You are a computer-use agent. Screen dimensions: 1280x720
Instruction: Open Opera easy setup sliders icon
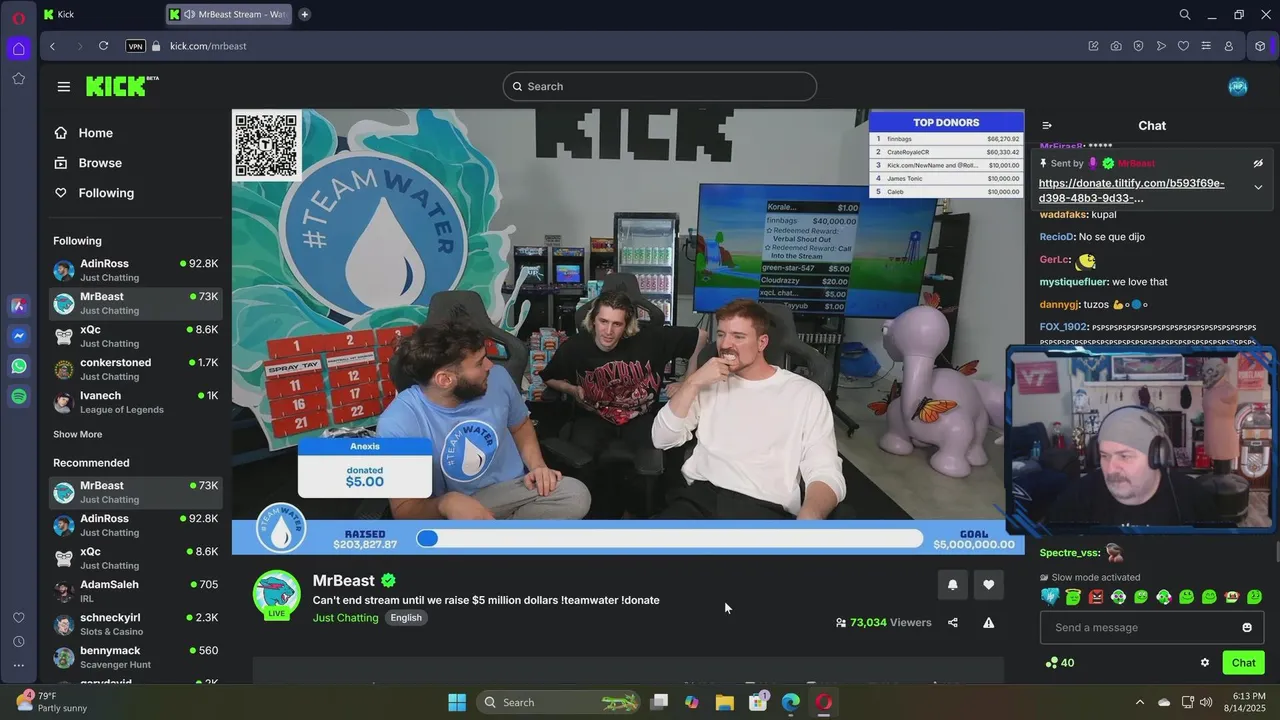1206,46
